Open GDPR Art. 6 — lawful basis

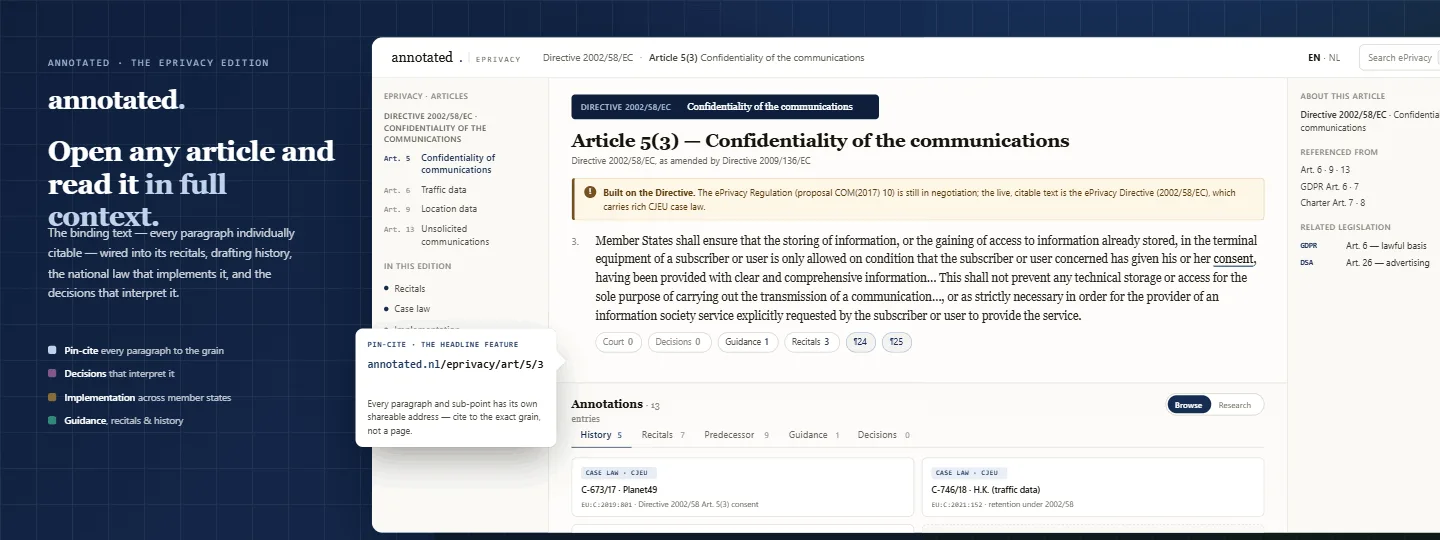click(1364, 245)
